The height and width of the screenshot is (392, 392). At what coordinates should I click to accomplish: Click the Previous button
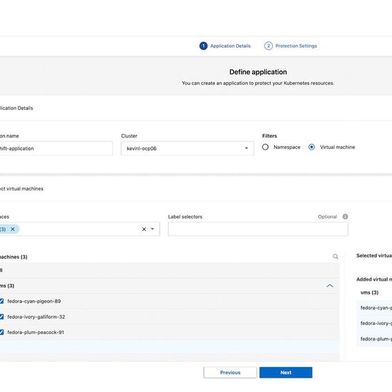[x=230, y=372]
